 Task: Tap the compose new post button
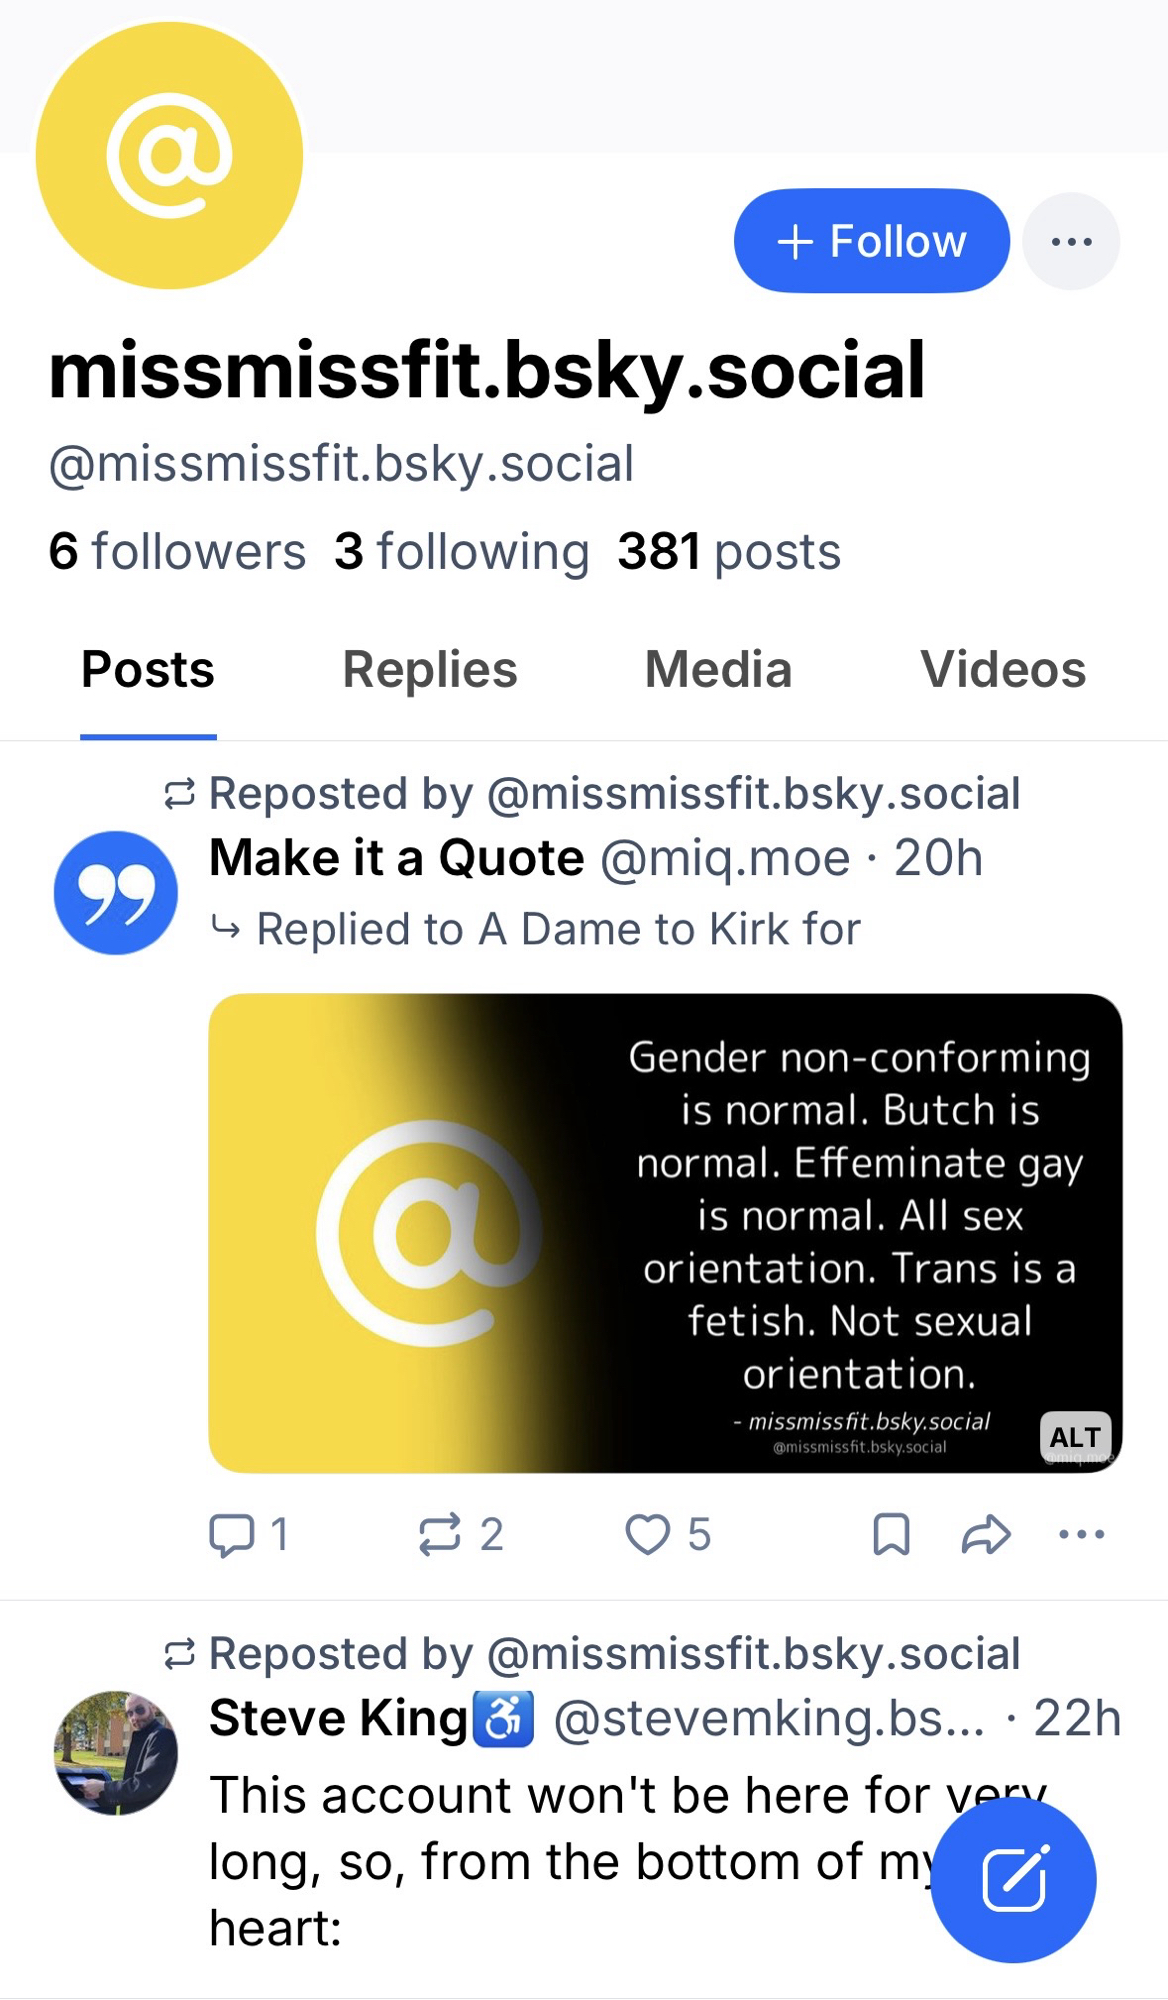pos(1013,1880)
